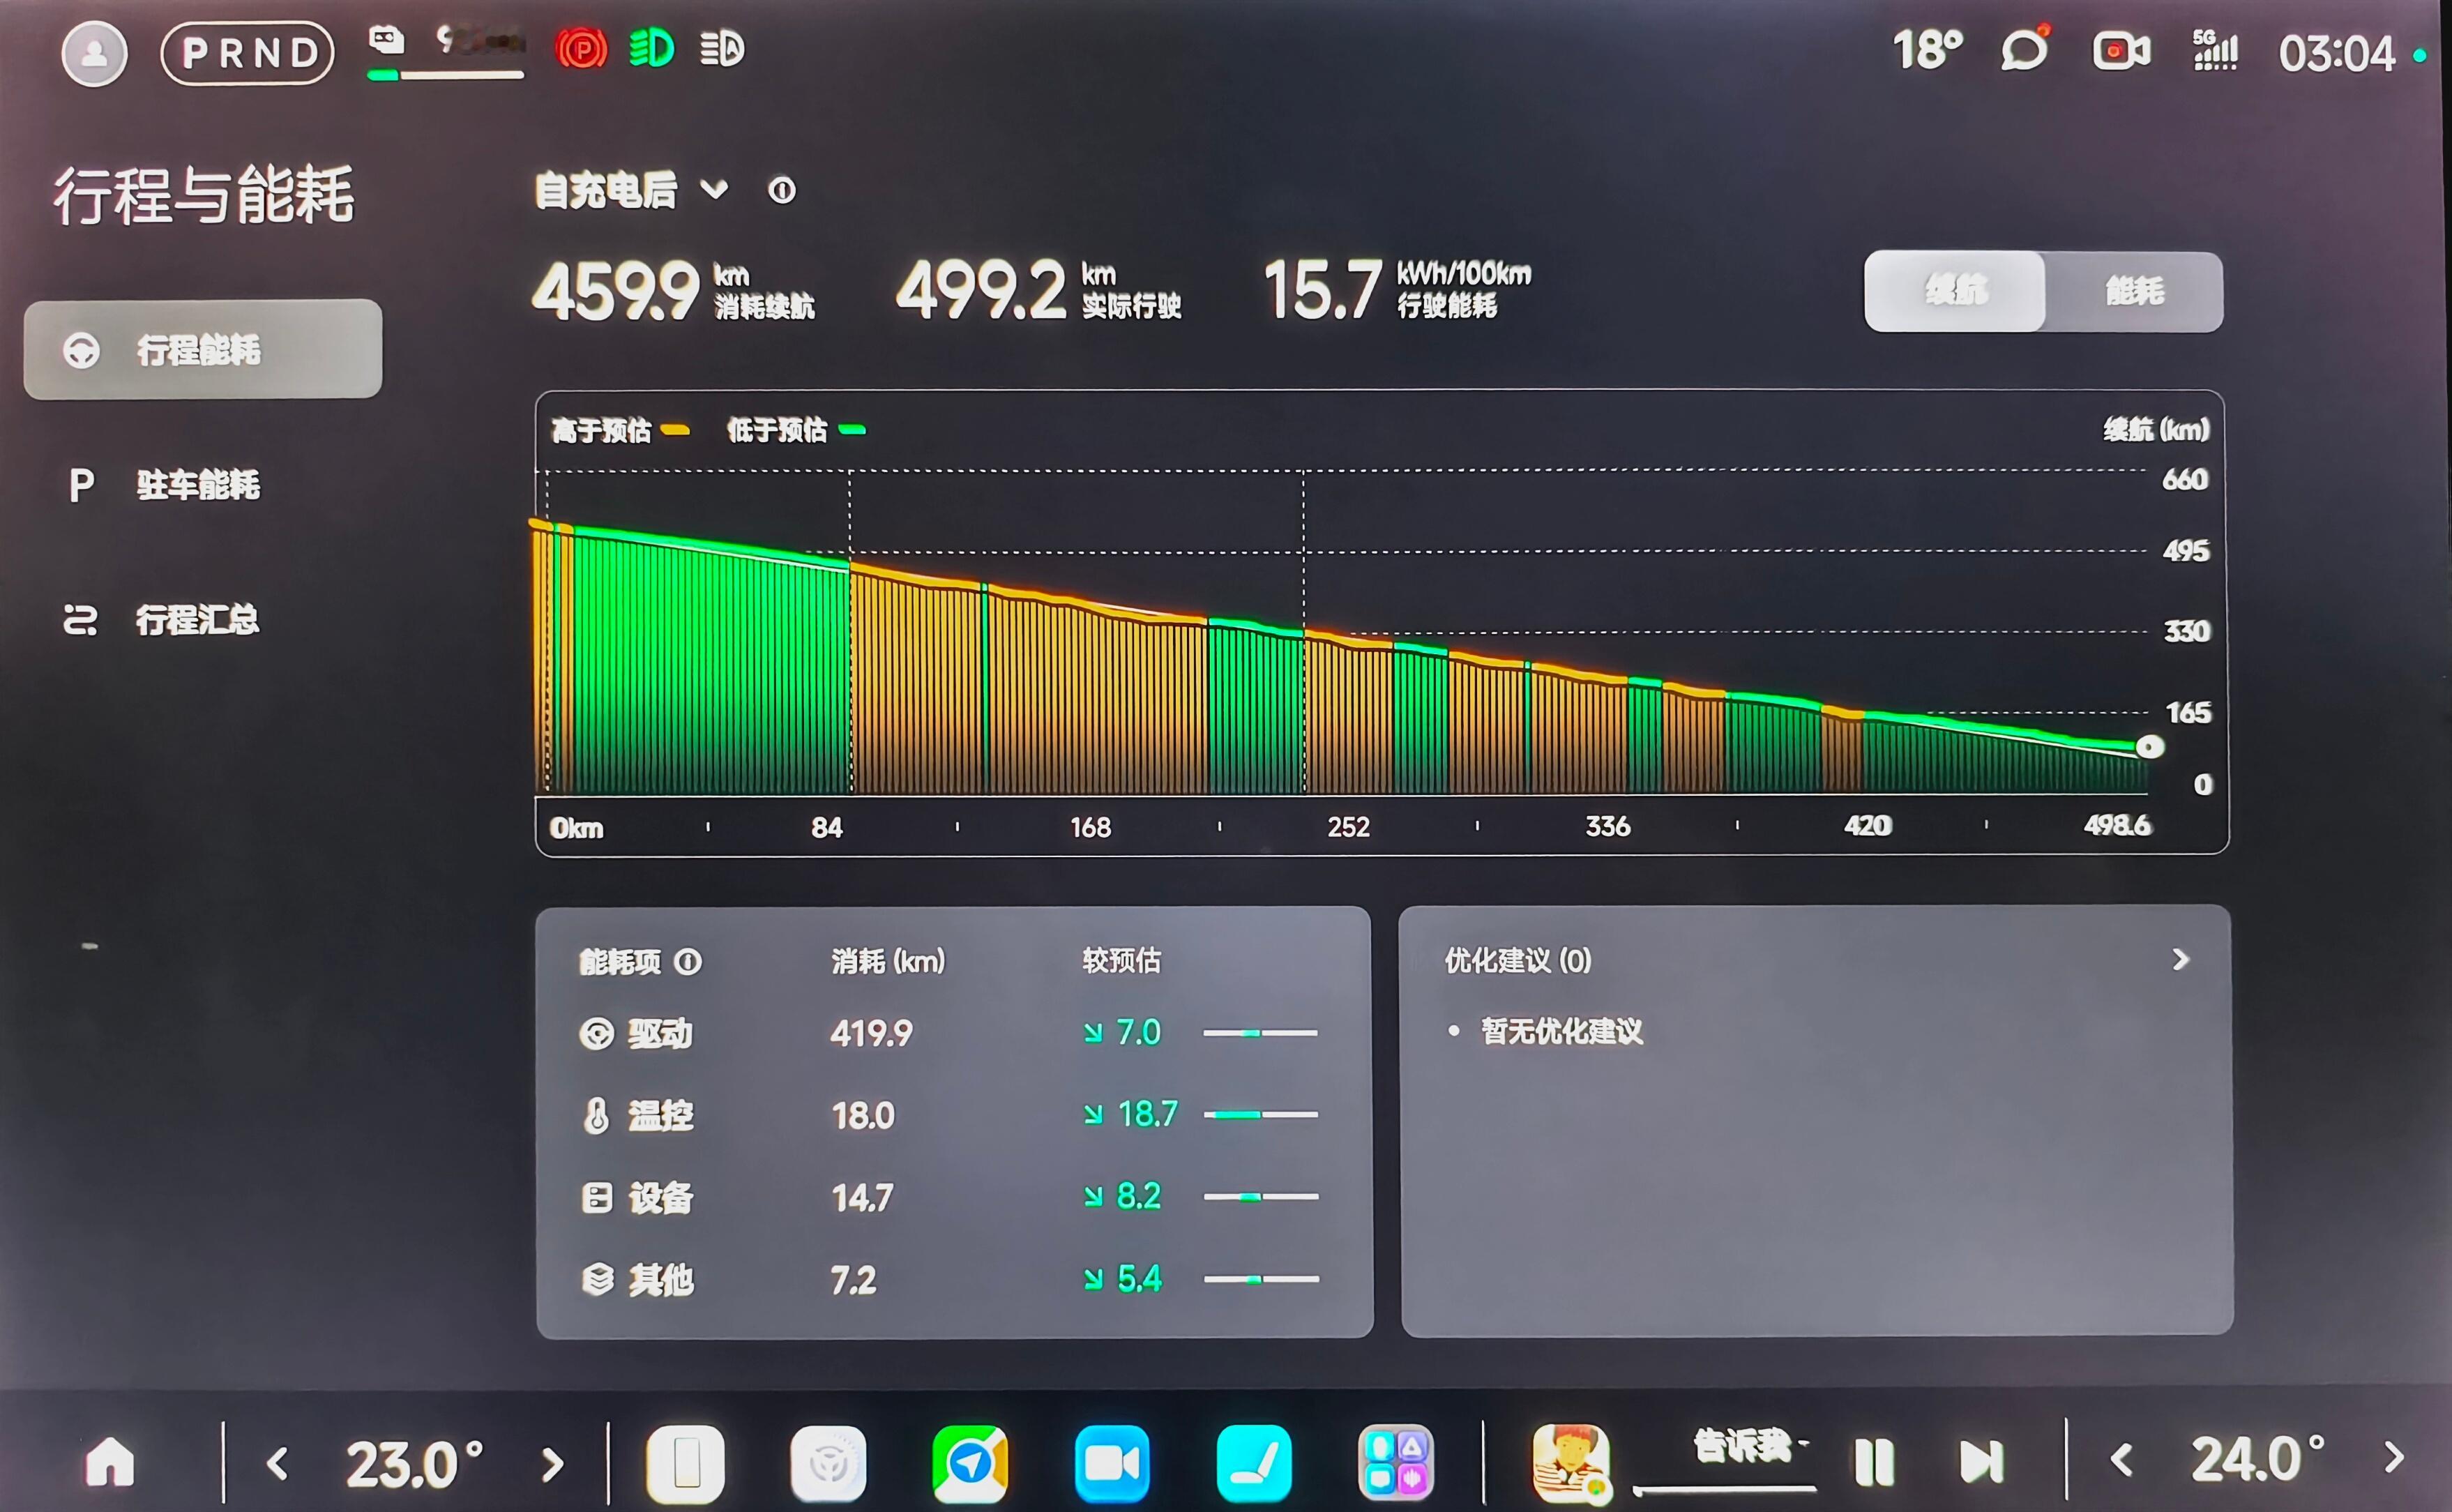2452x1512 pixels.
Task: Open the user profile avatar
Action: click(x=94, y=53)
